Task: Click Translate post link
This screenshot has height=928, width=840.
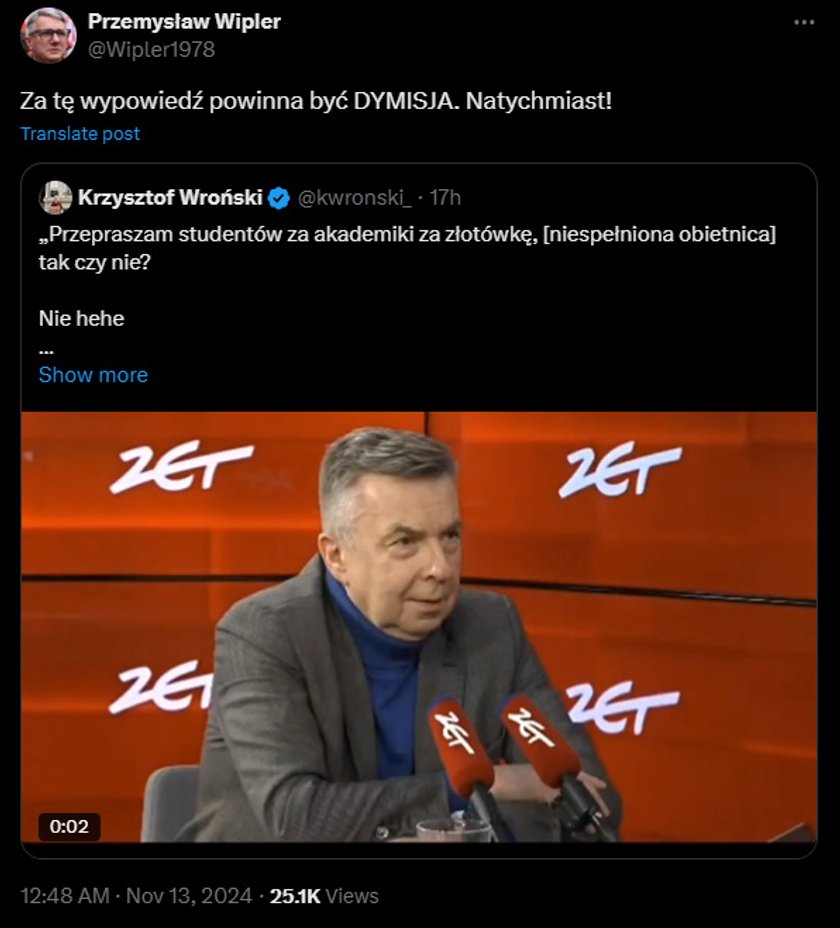Action: (81, 134)
